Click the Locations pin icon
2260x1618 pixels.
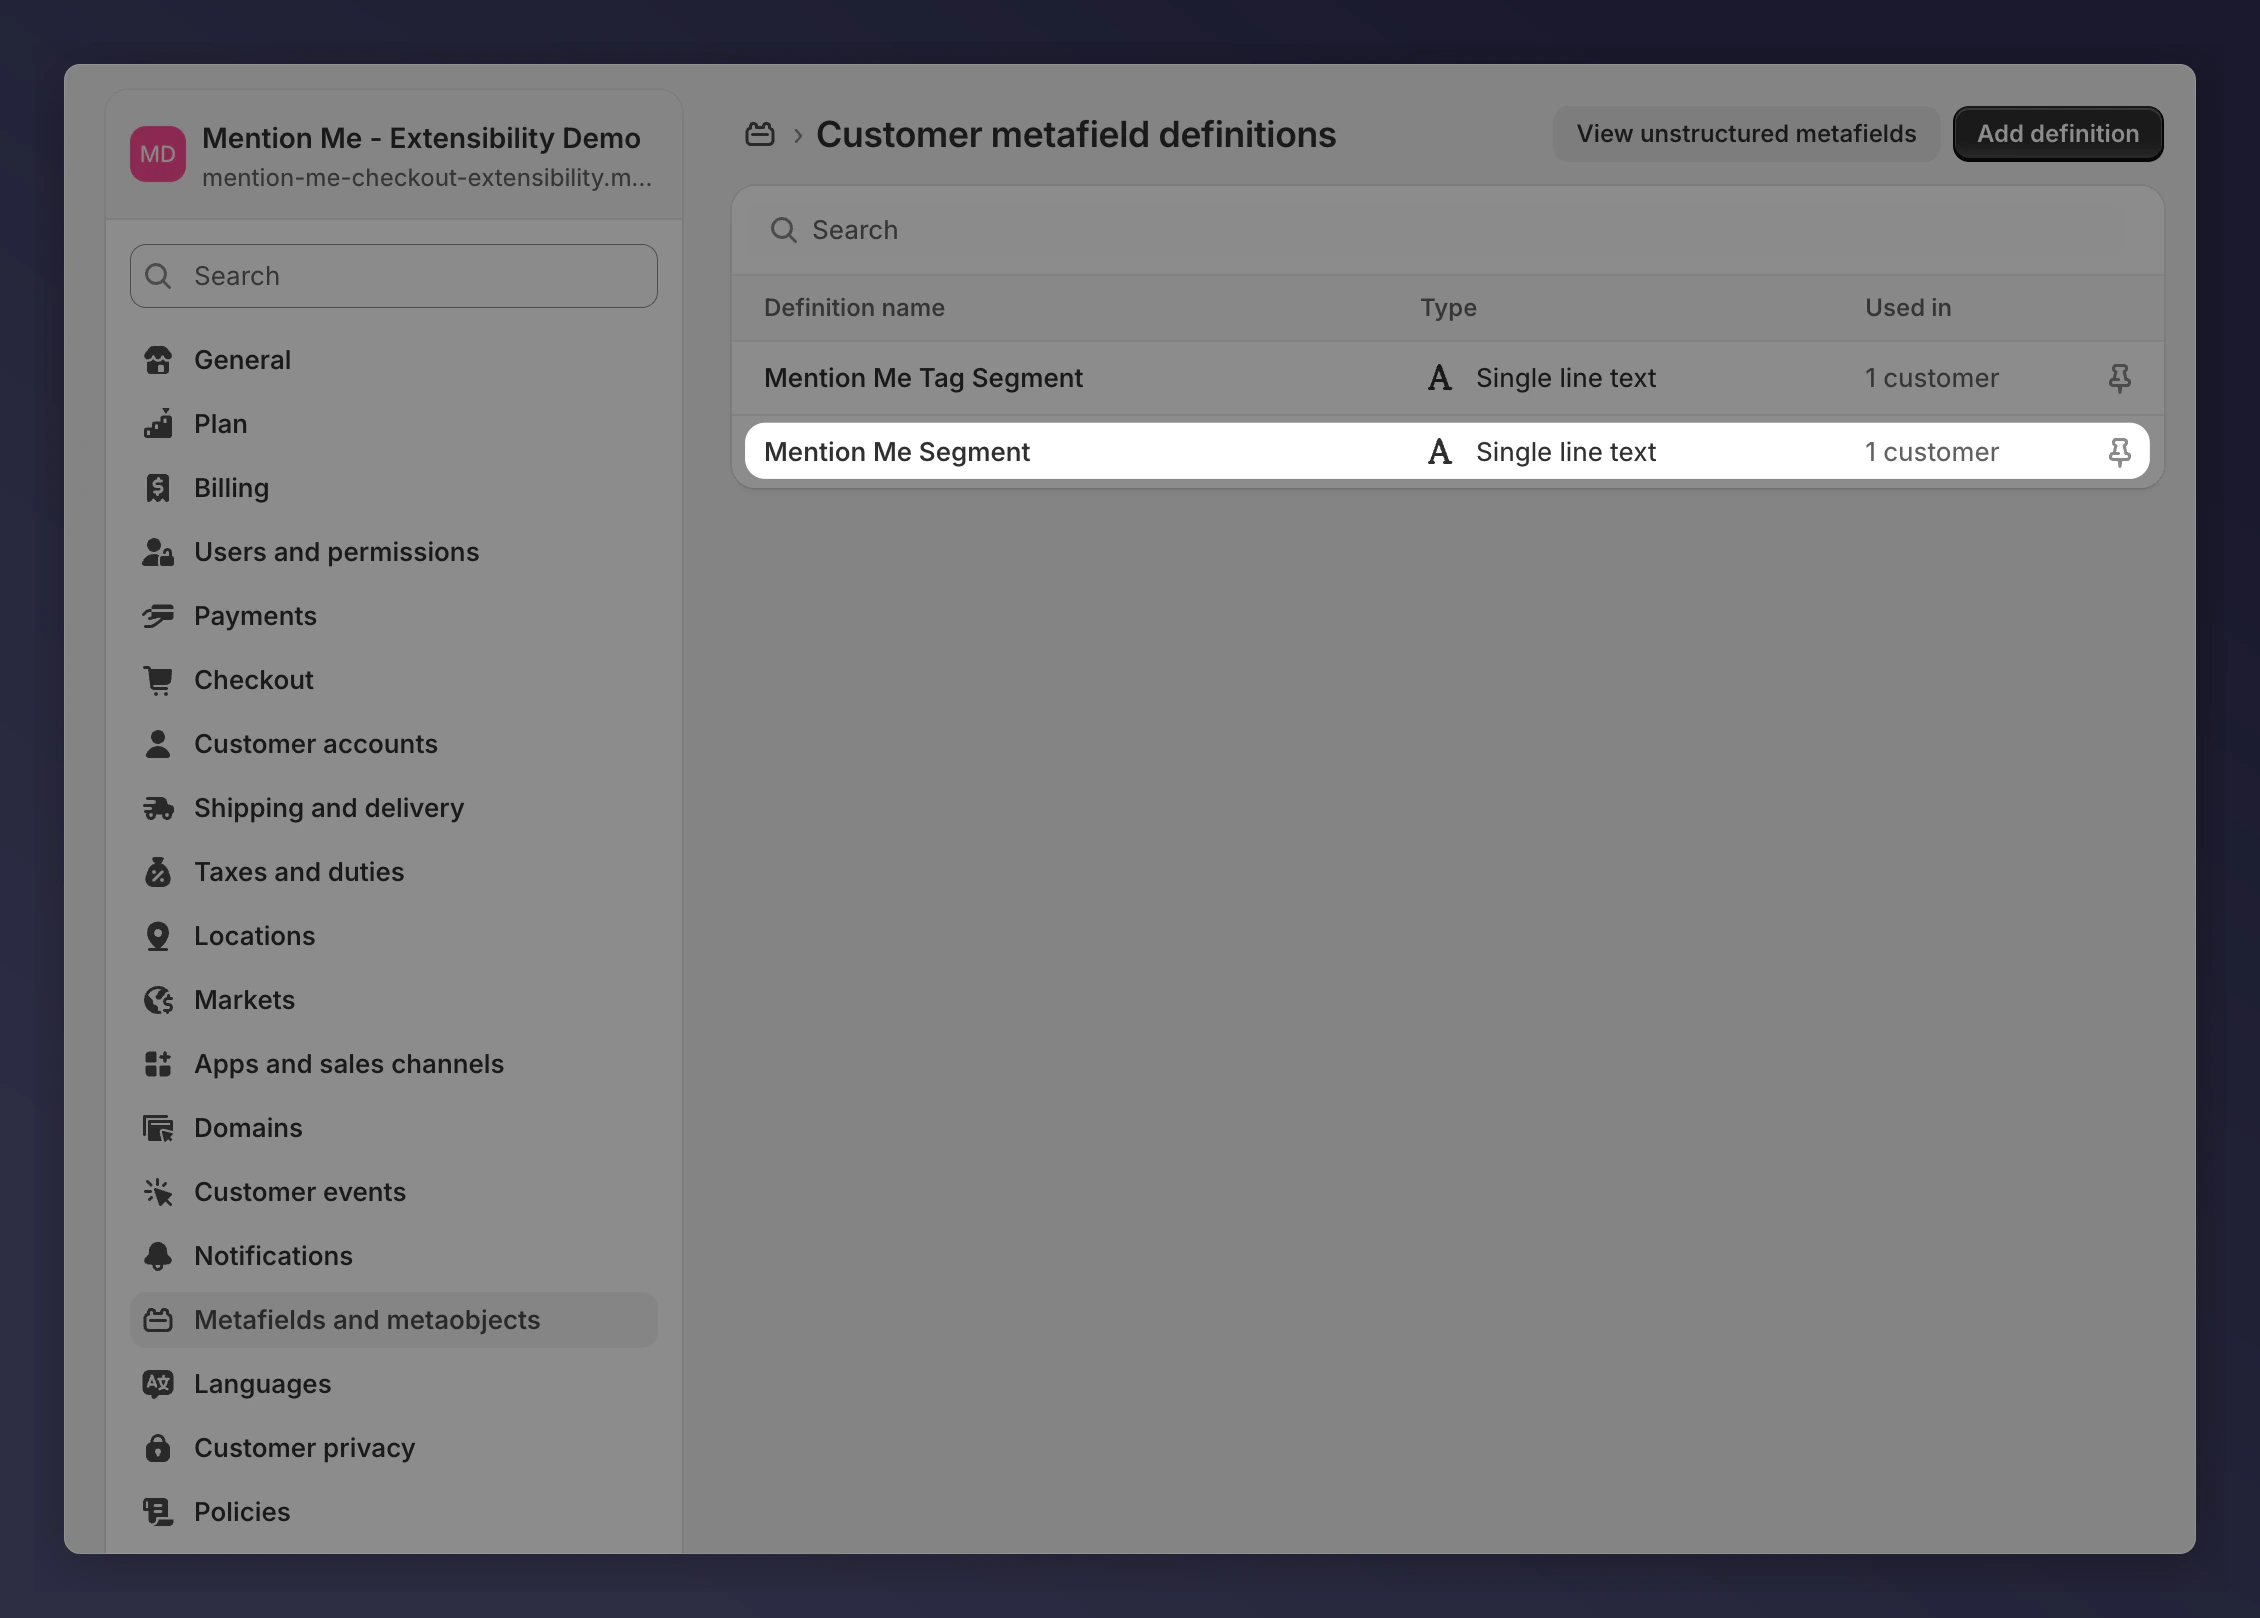point(158,936)
